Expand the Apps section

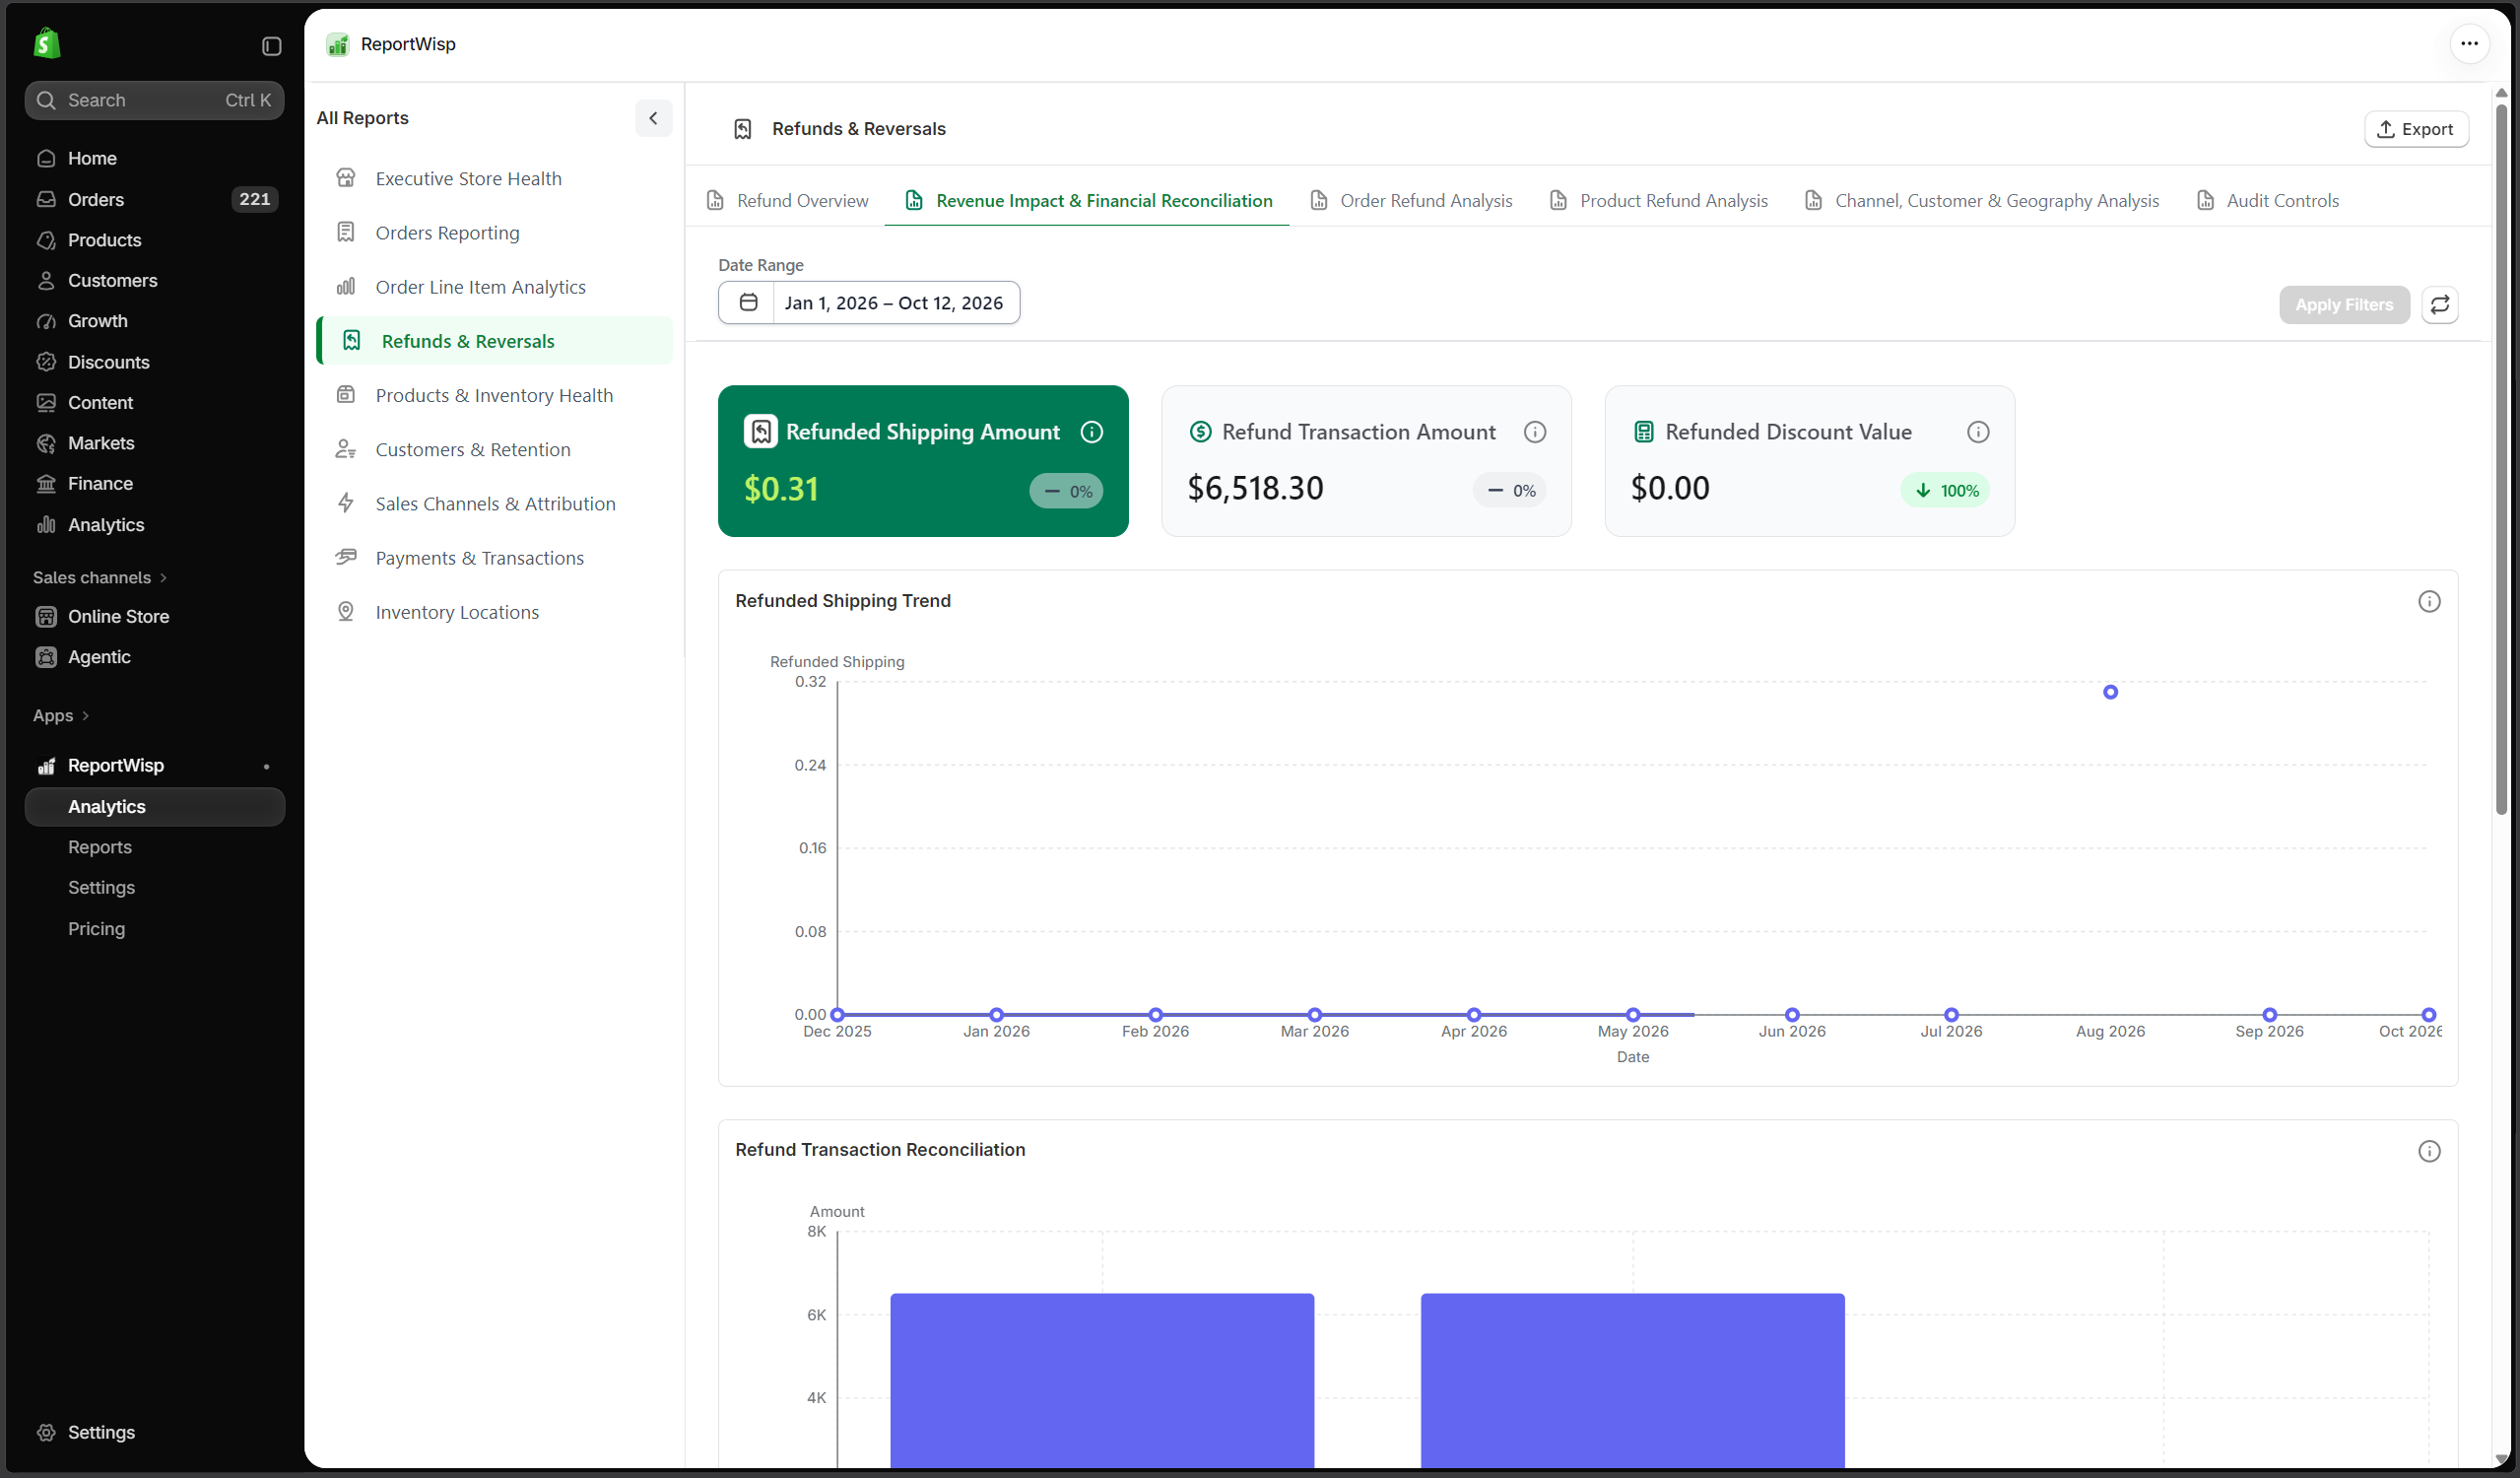[x=61, y=715]
